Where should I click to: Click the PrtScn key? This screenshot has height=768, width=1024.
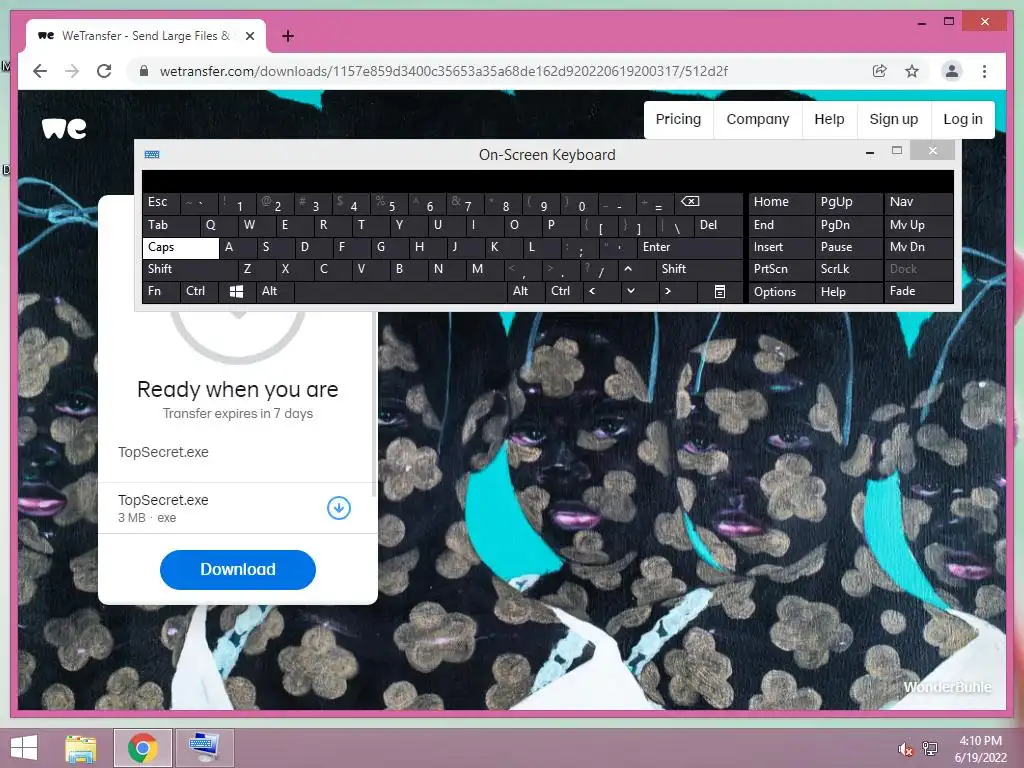780,269
